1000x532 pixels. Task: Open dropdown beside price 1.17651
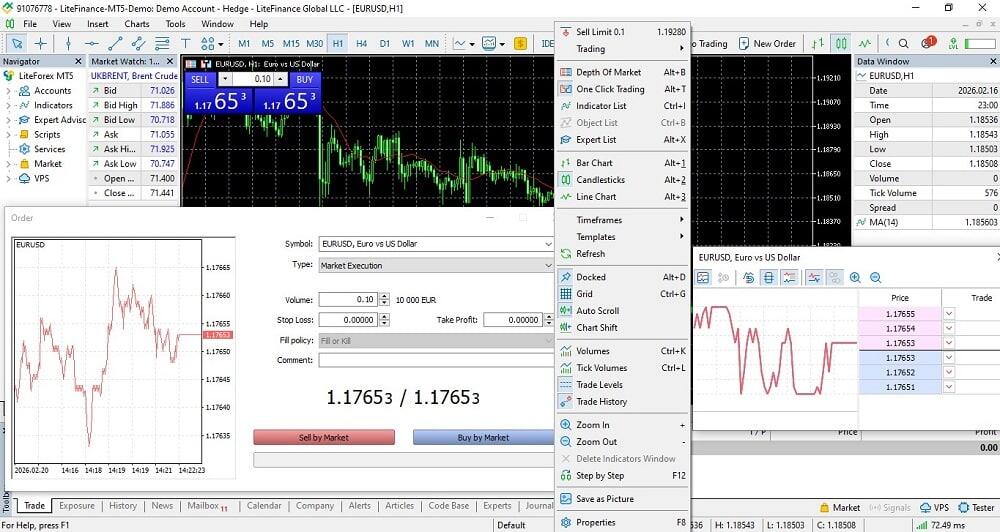tap(949, 387)
